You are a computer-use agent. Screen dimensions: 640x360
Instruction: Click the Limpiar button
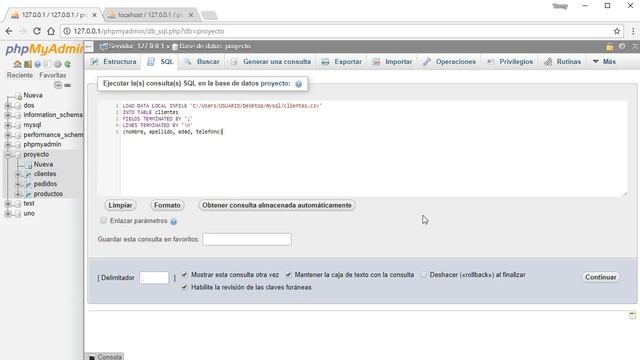coord(120,205)
